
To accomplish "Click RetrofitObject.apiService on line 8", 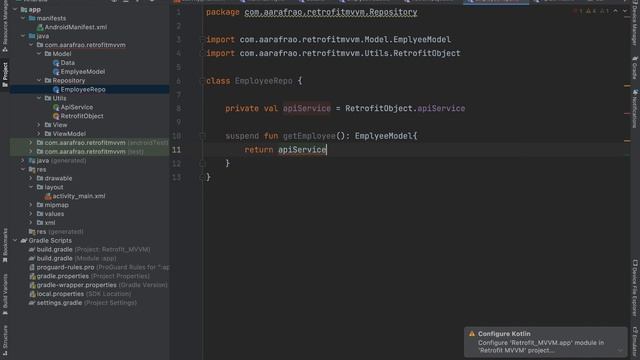I will (x=405, y=108).
